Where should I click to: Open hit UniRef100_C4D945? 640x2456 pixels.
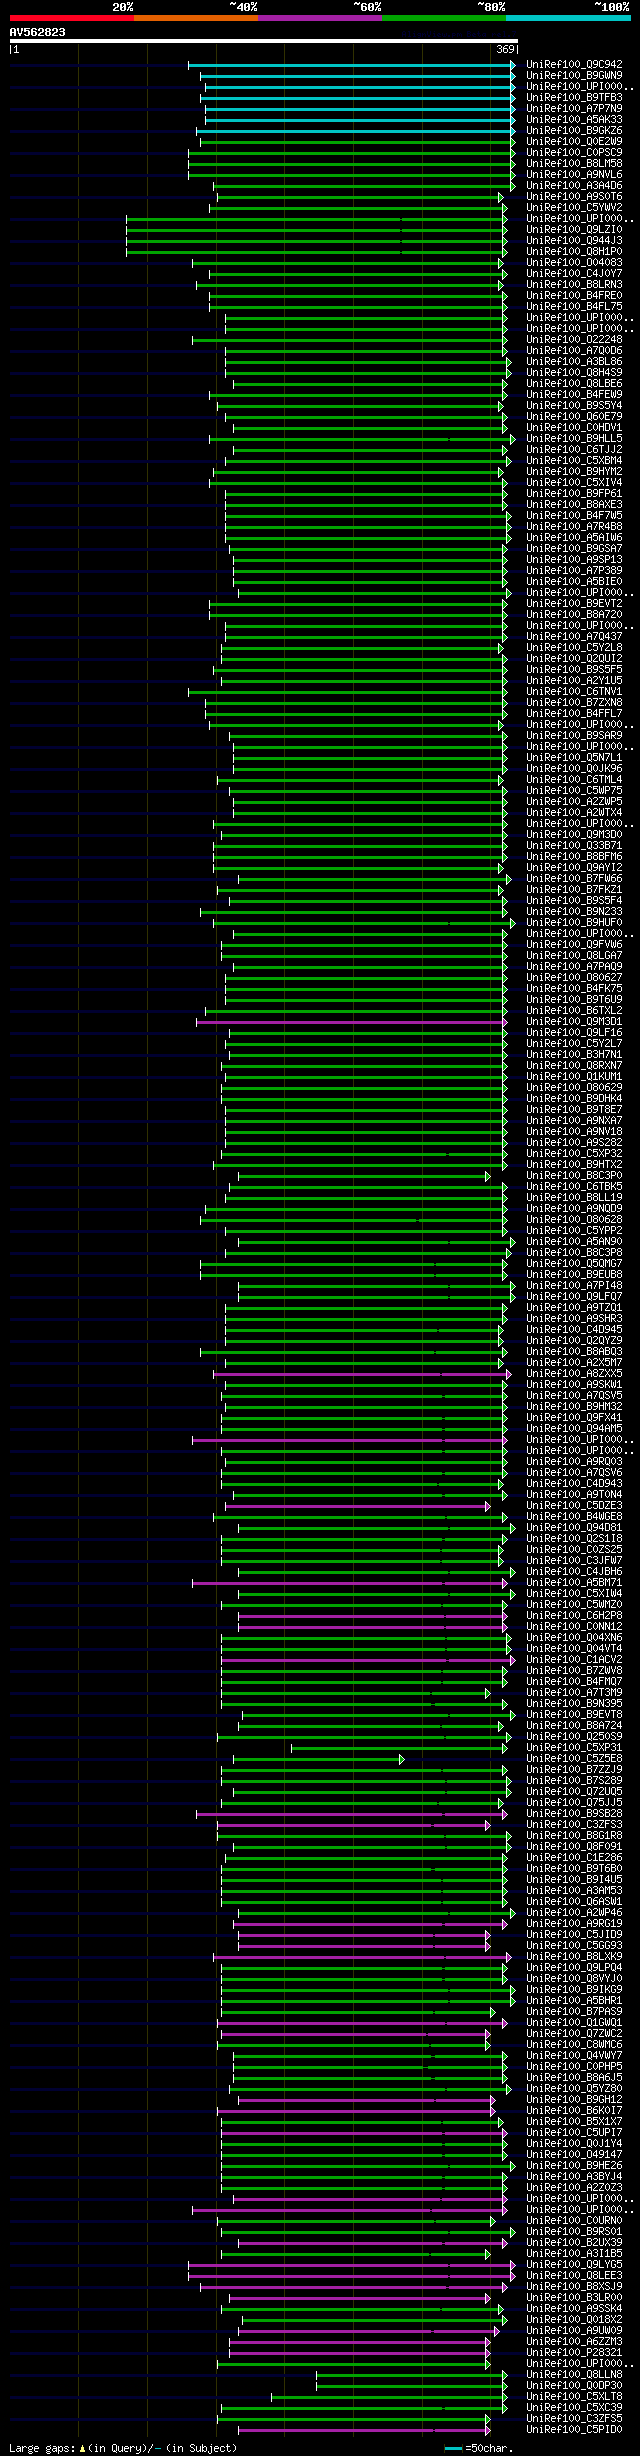coord(574,1329)
